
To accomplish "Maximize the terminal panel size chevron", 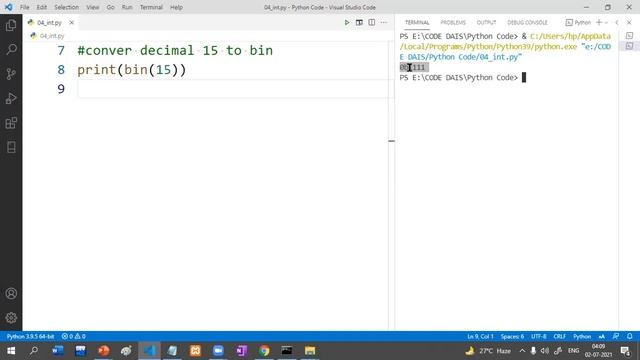I will [617, 22].
